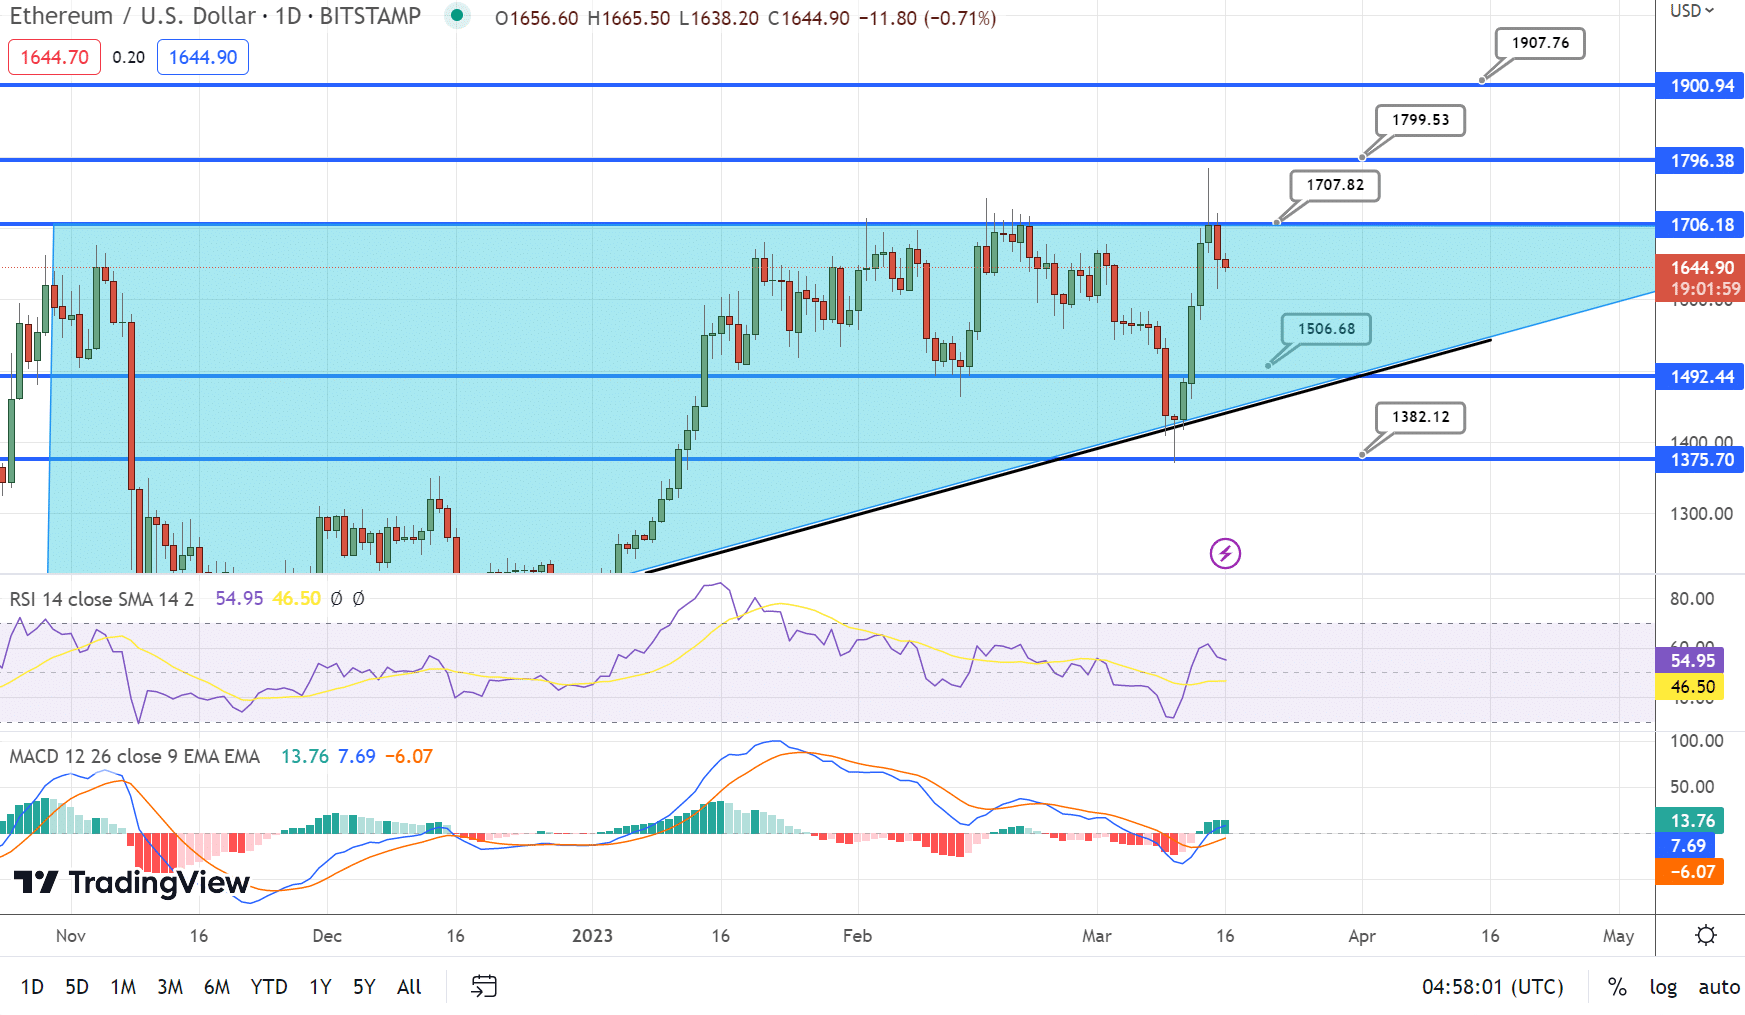Select the 5D time range

pyautogui.click(x=77, y=987)
